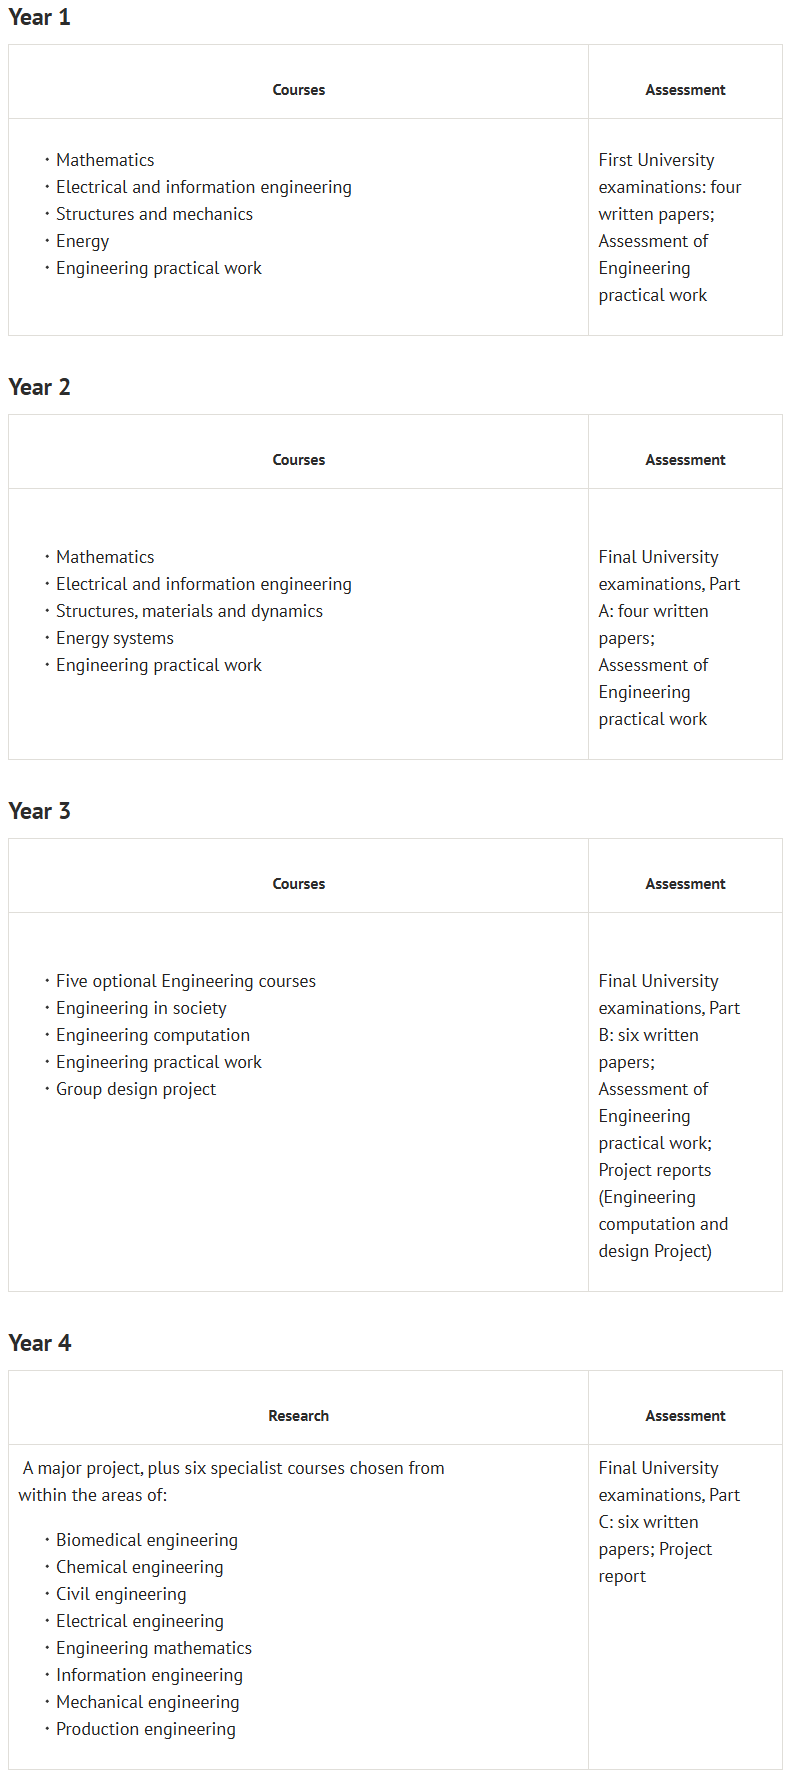The width and height of the screenshot is (790, 1777).
Task: Select the Research column header in Year 4
Action: [x=298, y=1416]
